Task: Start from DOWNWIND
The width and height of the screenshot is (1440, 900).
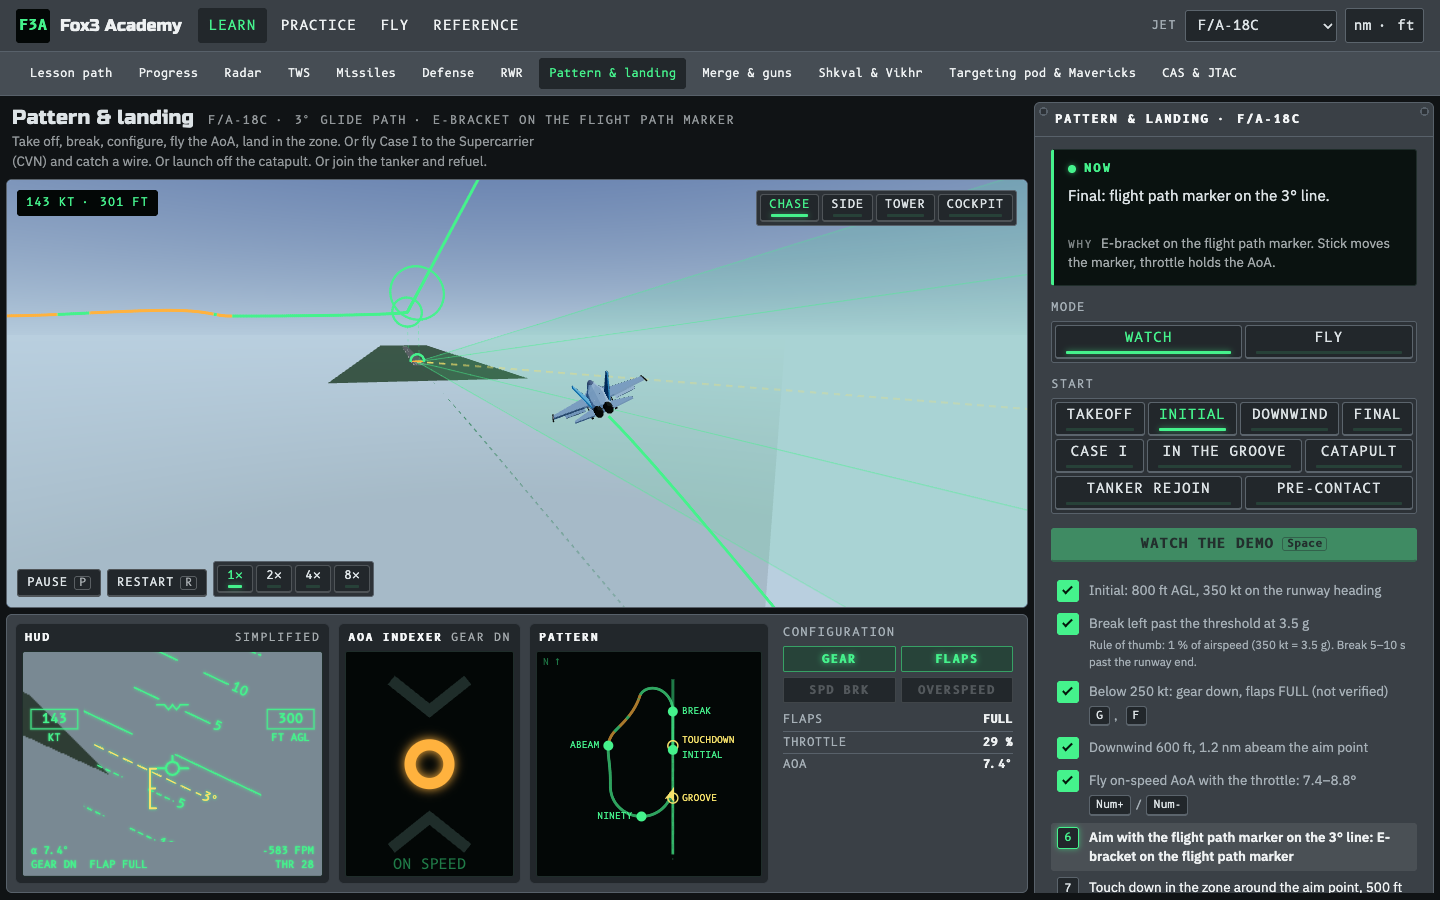Action: [1290, 417]
